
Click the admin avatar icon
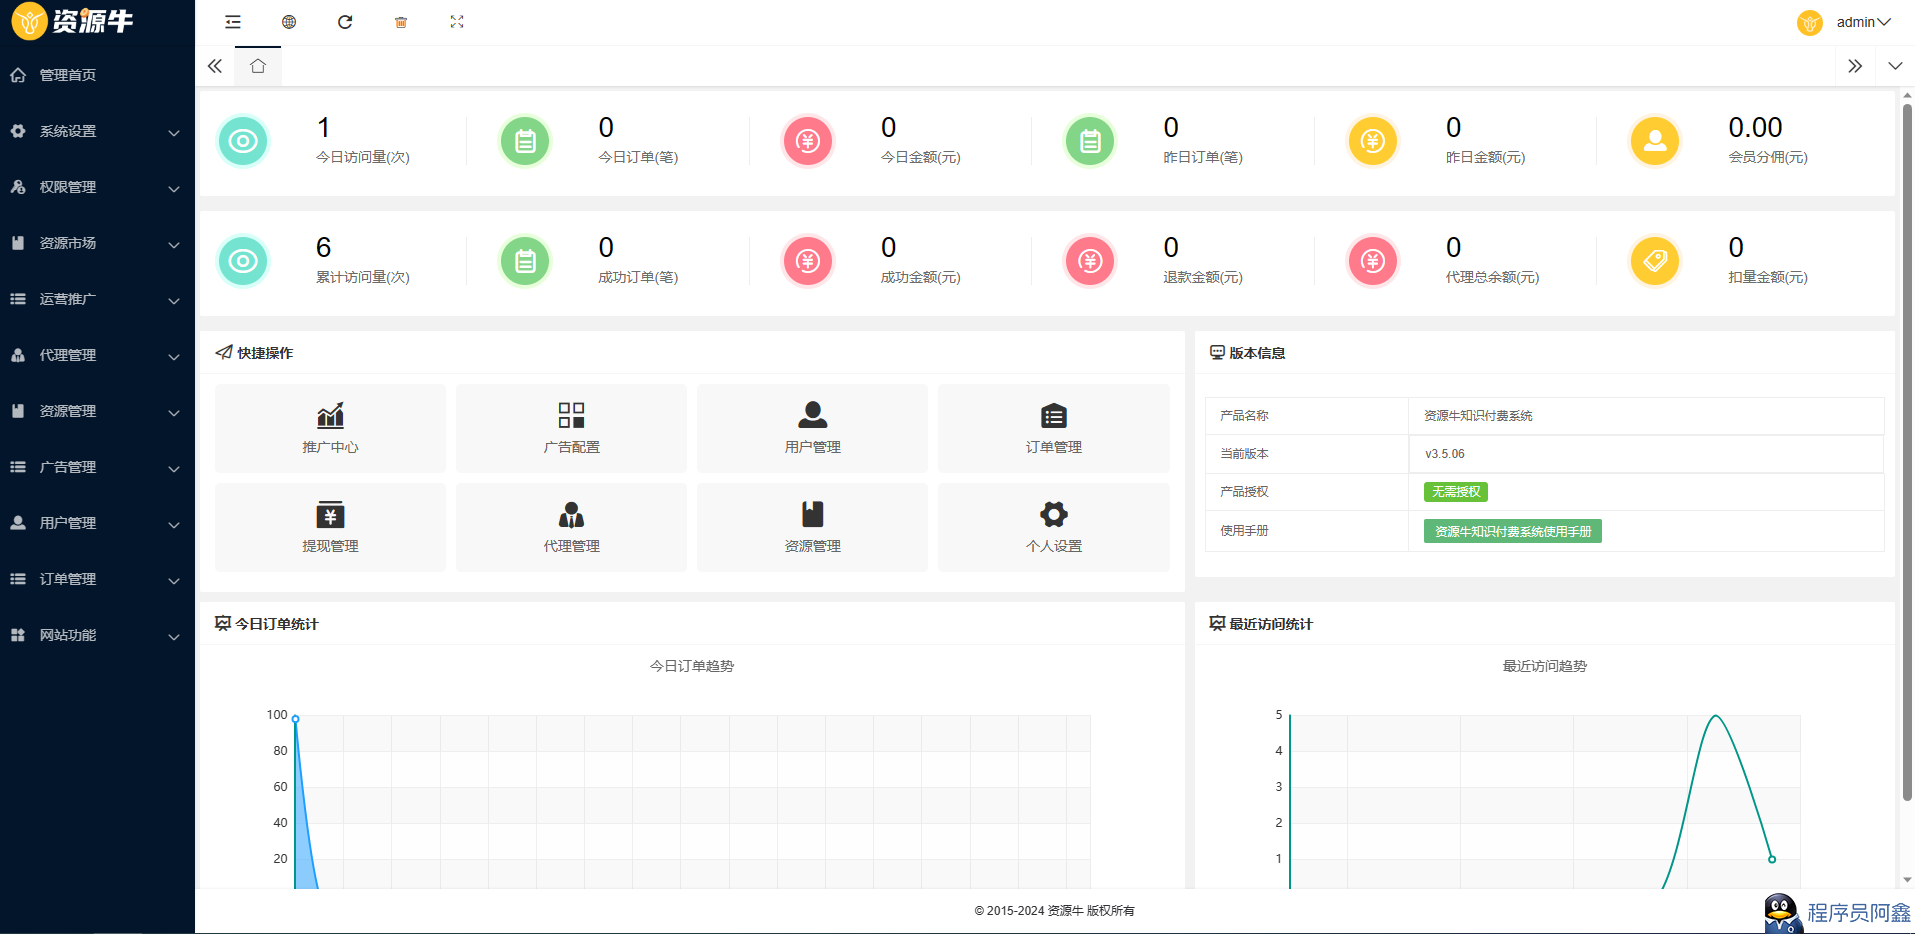tap(1810, 22)
